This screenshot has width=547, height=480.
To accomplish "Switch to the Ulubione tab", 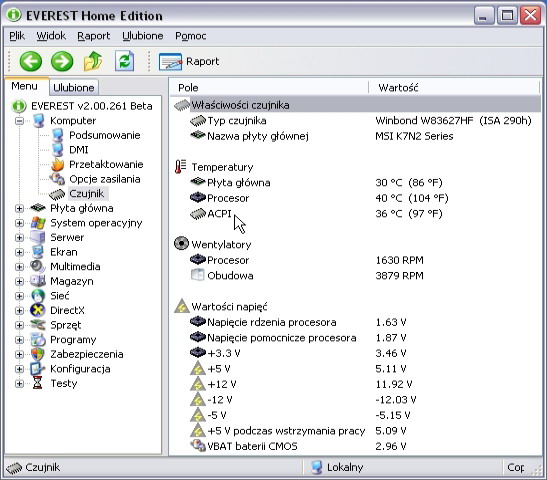I will click(74, 88).
